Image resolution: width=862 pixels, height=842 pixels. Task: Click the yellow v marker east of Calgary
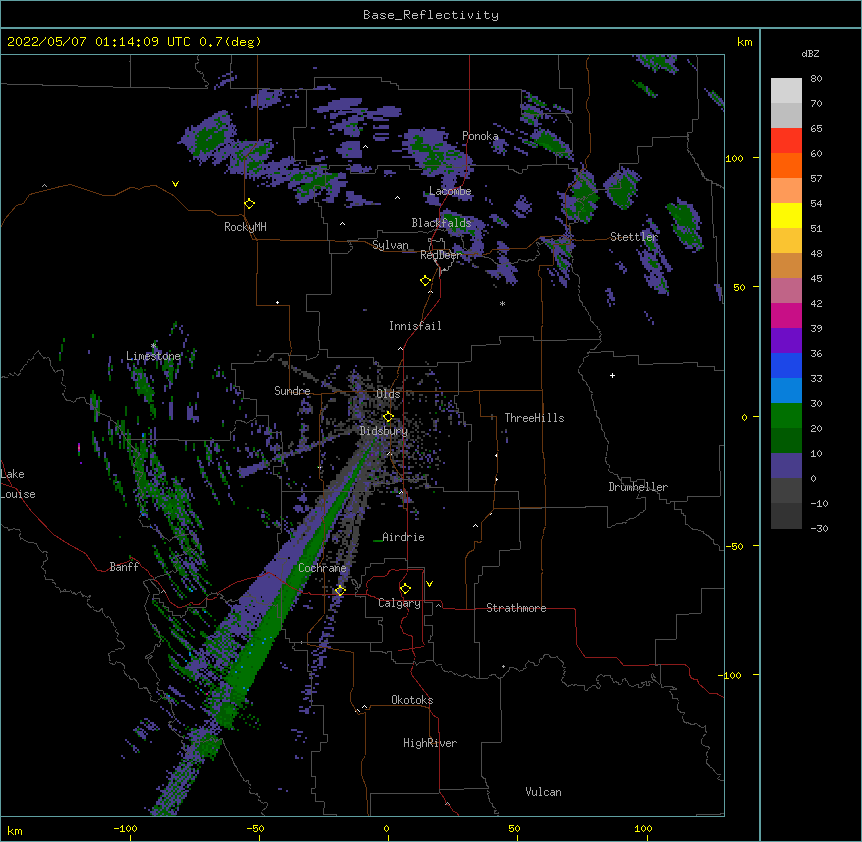point(429,584)
